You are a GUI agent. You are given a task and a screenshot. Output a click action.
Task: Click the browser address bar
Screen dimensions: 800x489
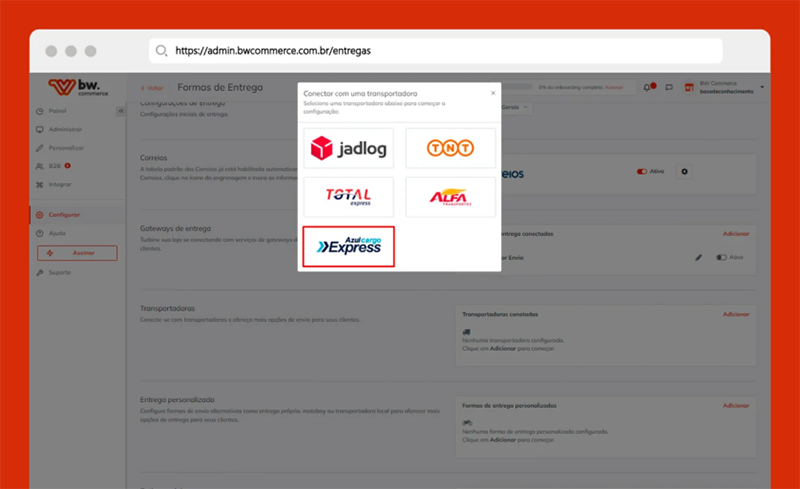(x=436, y=51)
